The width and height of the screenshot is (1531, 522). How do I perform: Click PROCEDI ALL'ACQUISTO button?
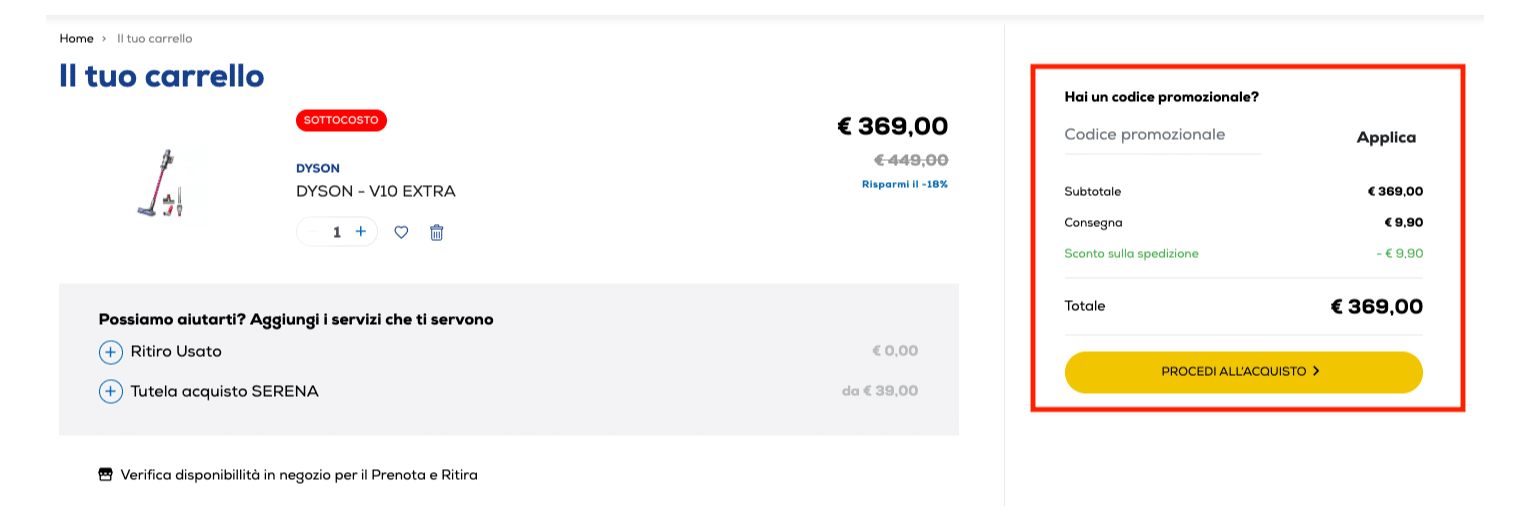click(x=1243, y=371)
